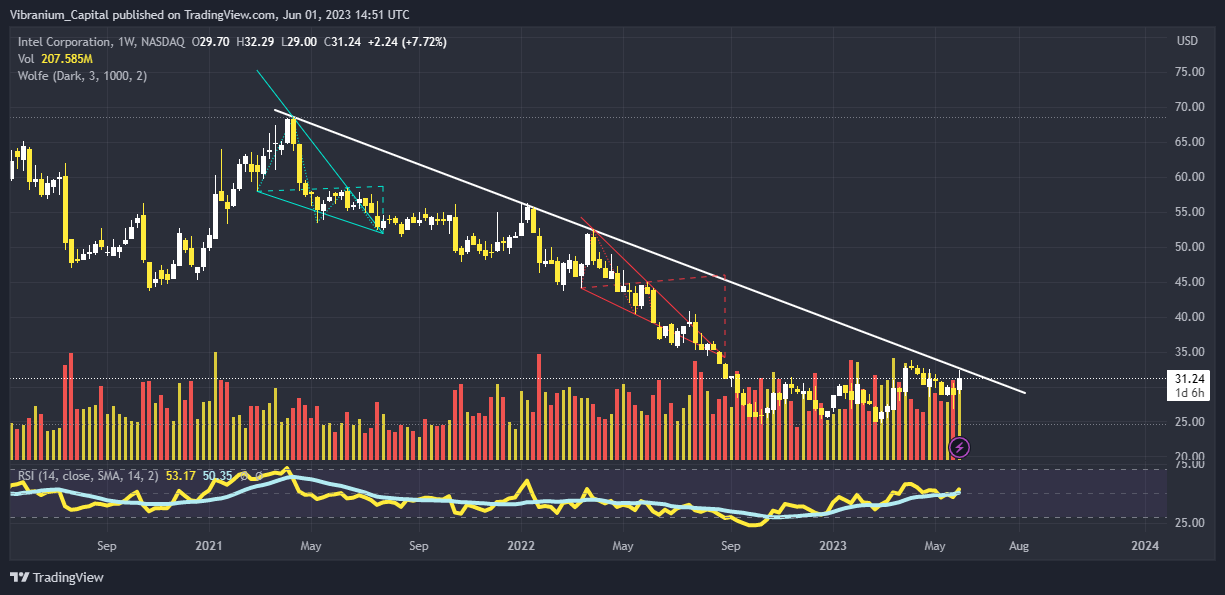Click the 55.00 price axis label
Screen dimensions: 1225x595
(1190, 212)
